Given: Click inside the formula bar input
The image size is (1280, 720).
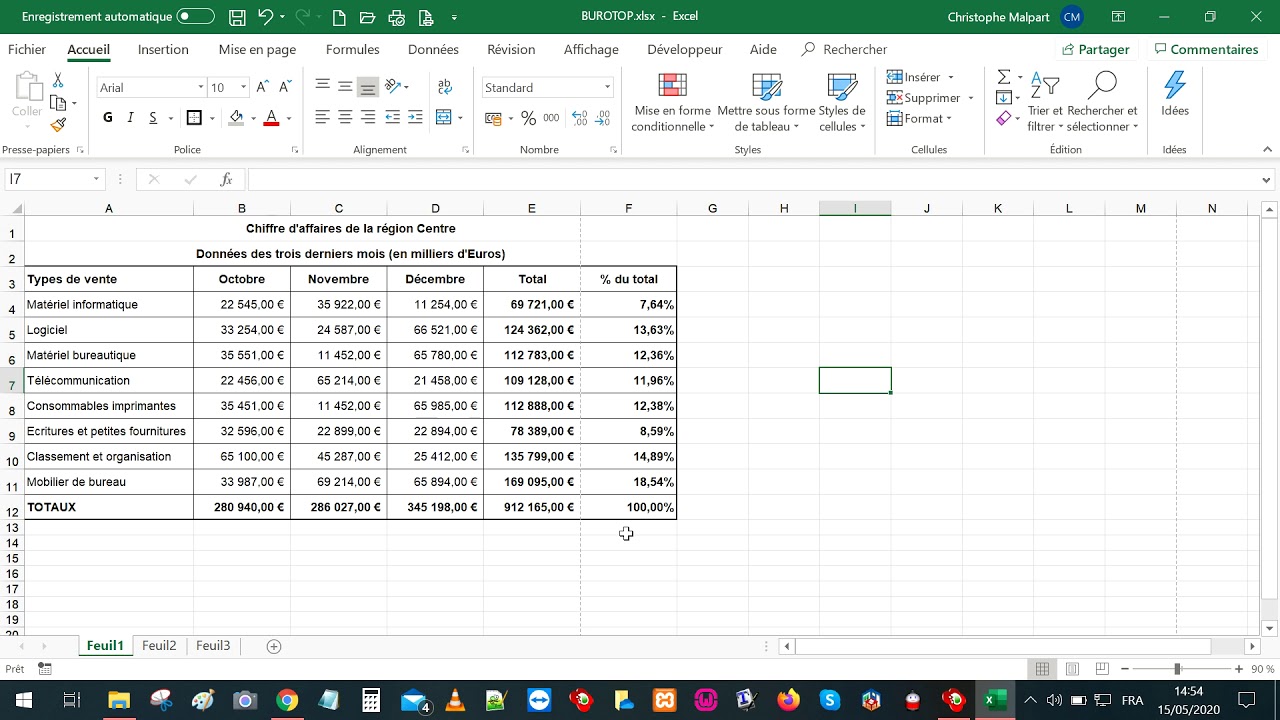Looking at the screenshot, I should click(752, 180).
